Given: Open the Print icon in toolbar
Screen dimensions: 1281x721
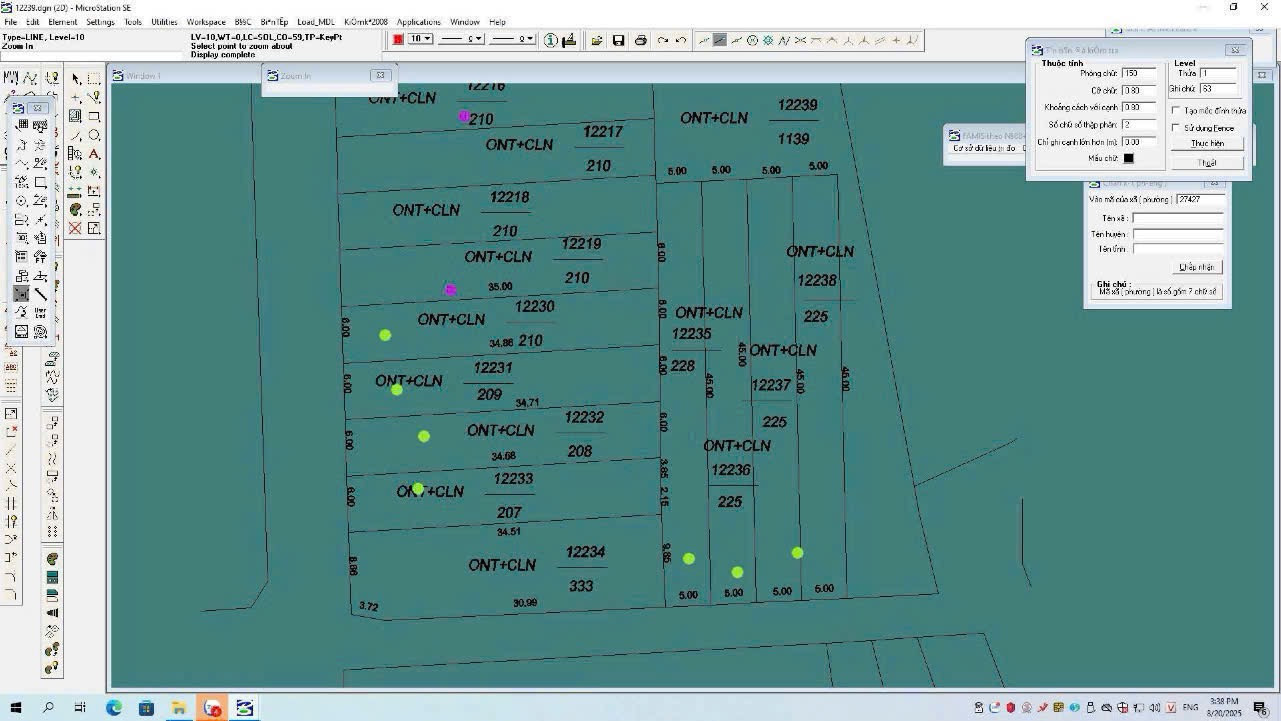Looking at the screenshot, I should tap(640, 40).
